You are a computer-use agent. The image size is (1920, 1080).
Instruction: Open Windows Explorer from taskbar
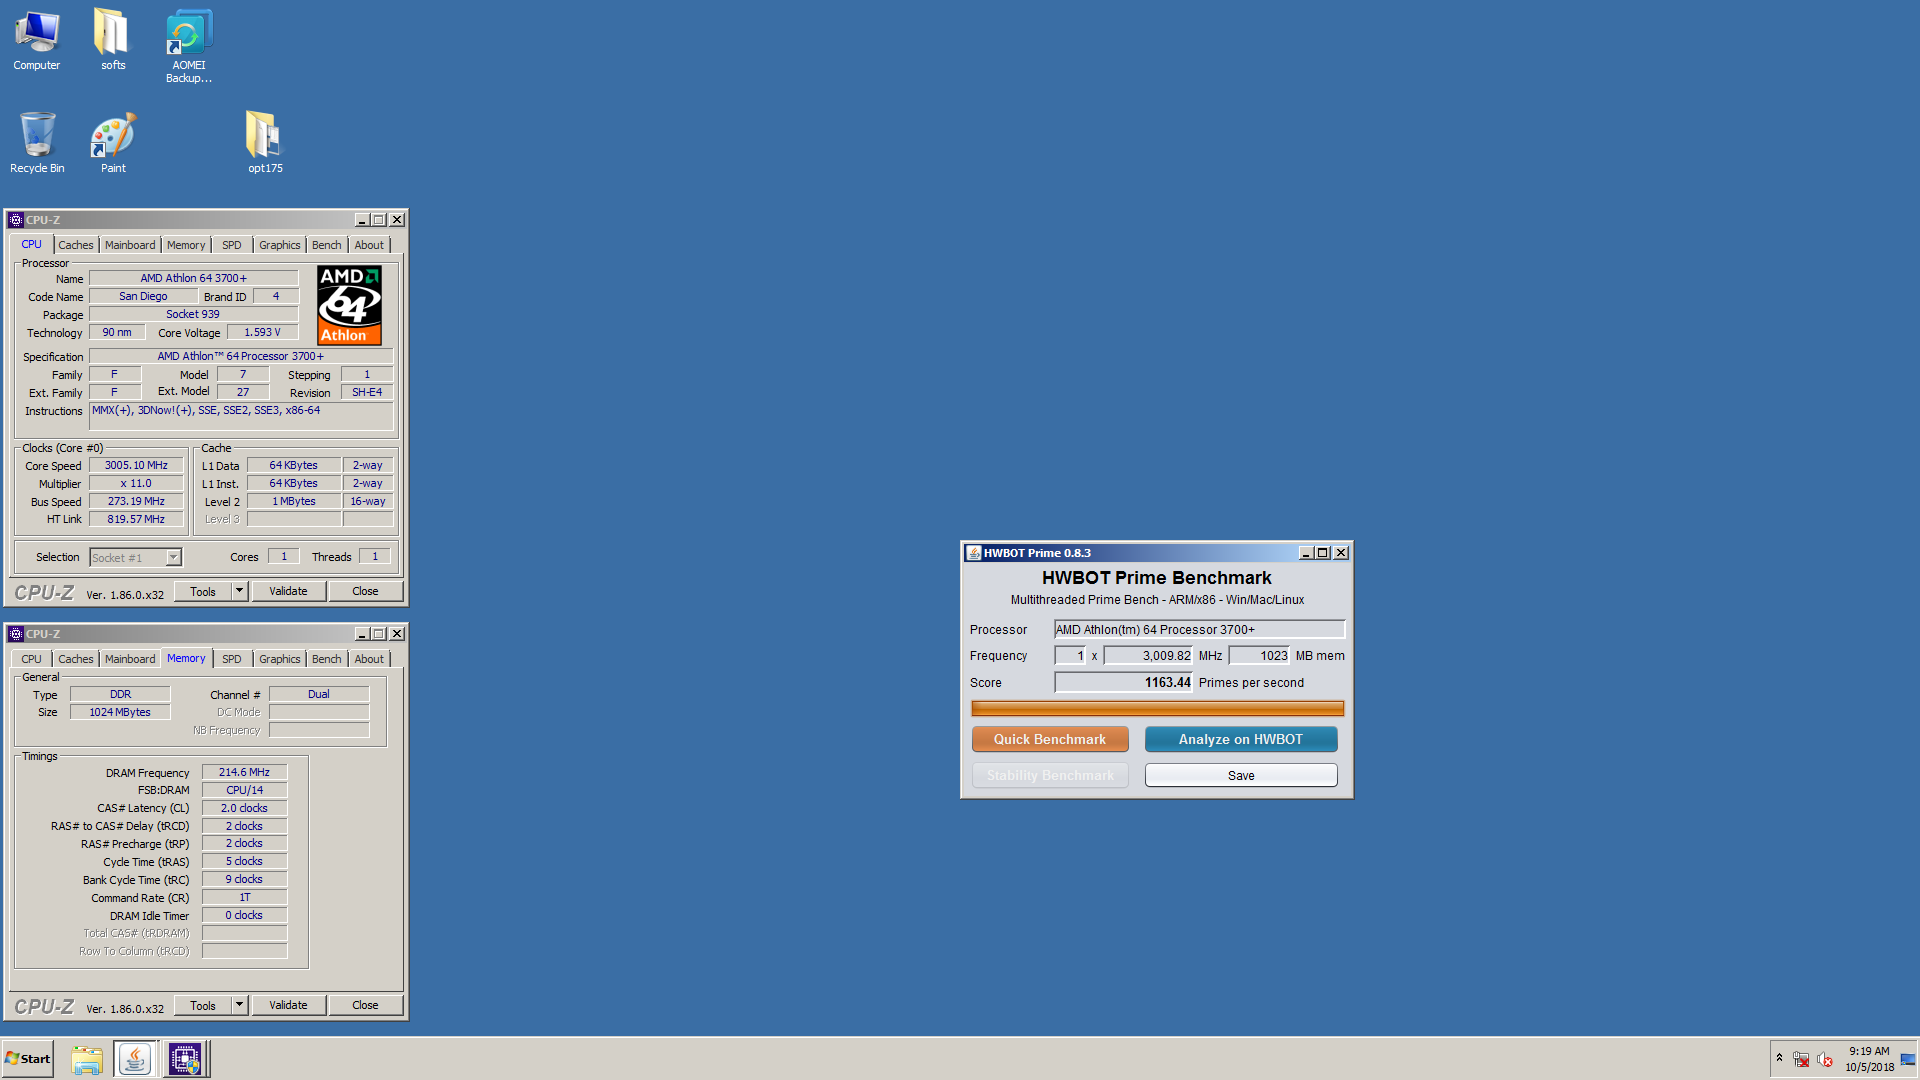(x=87, y=1059)
